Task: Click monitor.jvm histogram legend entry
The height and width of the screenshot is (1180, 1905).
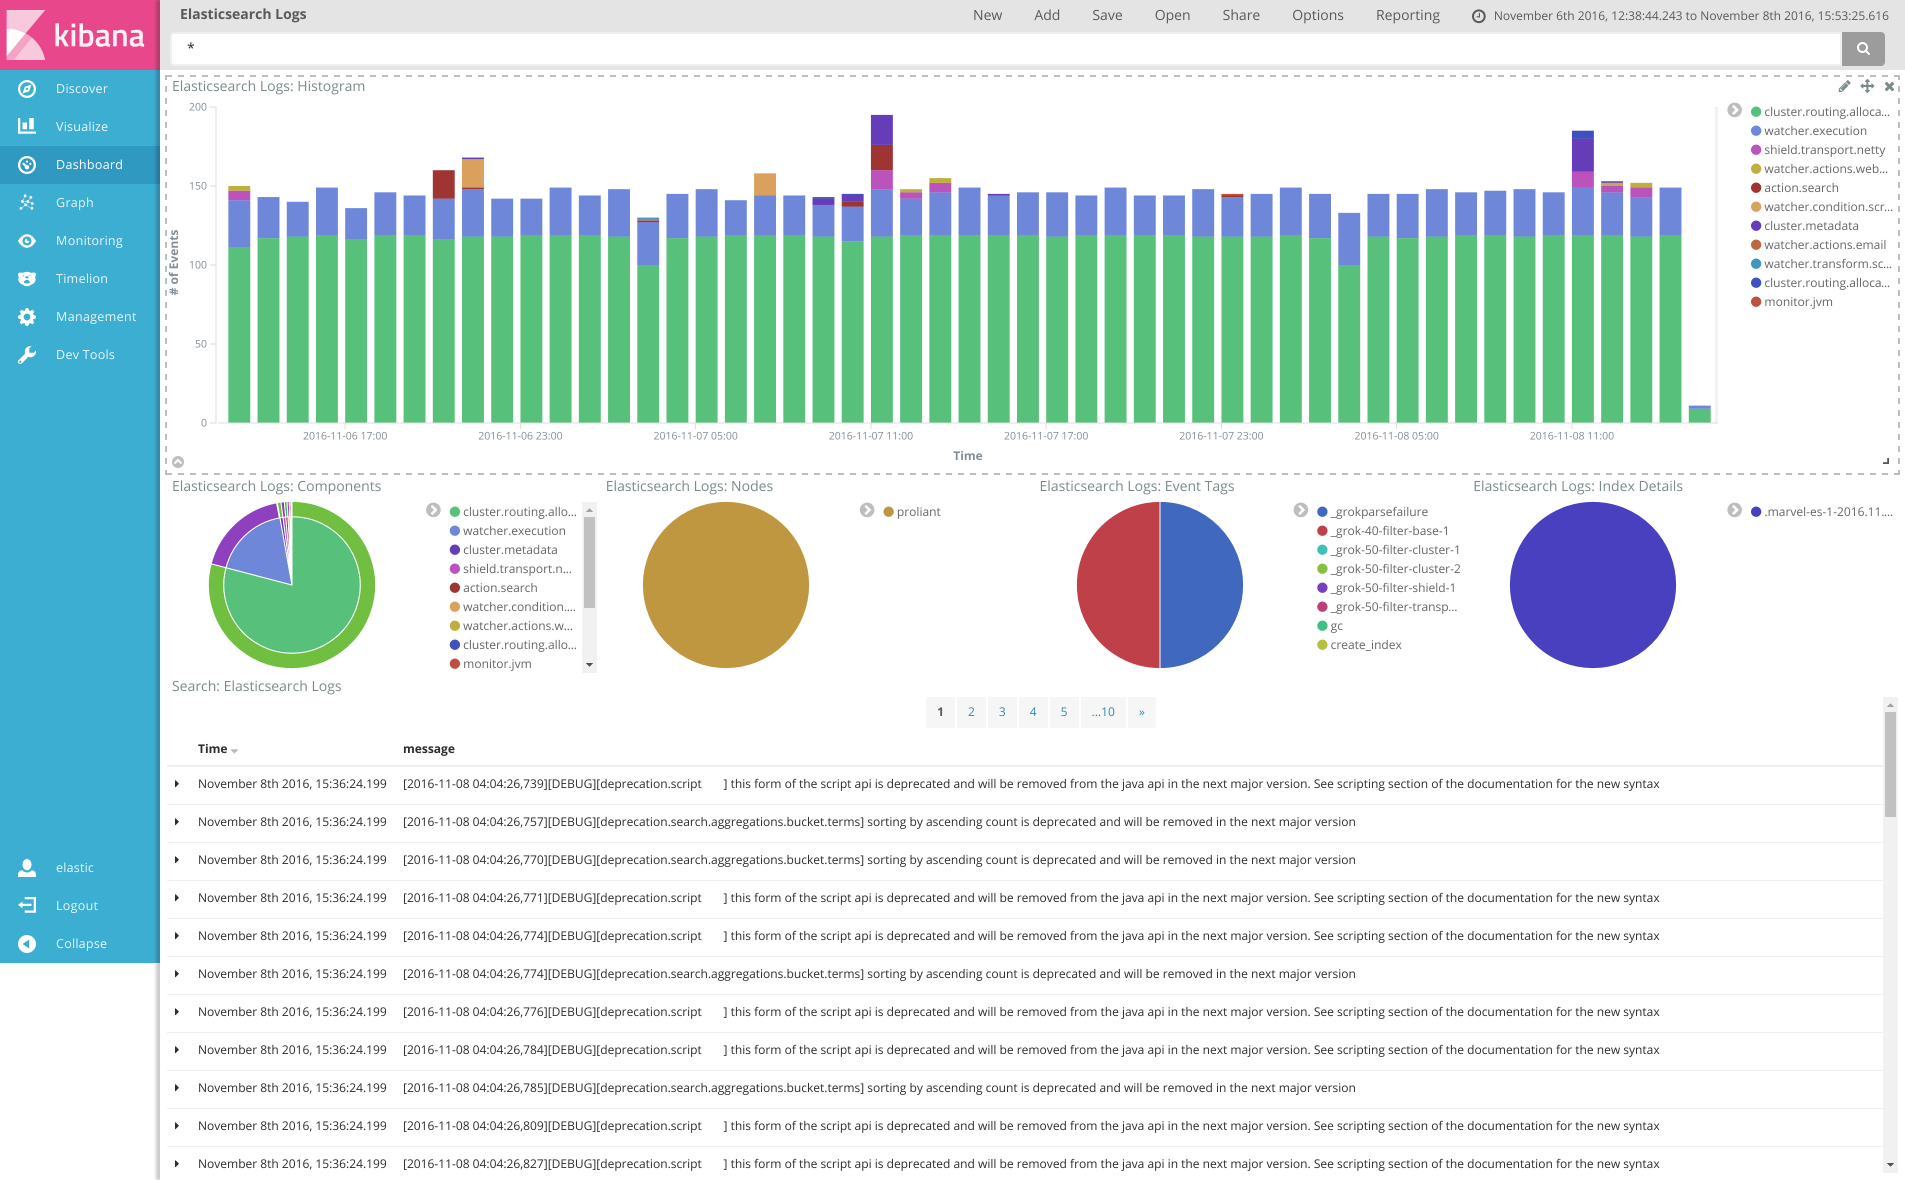Action: [x=1798, y=302]
